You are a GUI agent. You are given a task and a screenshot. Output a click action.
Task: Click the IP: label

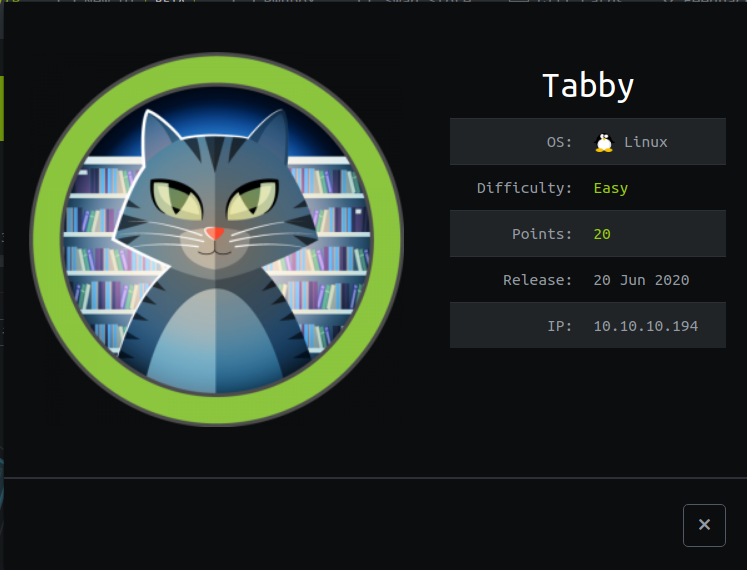tap(559, 326)
